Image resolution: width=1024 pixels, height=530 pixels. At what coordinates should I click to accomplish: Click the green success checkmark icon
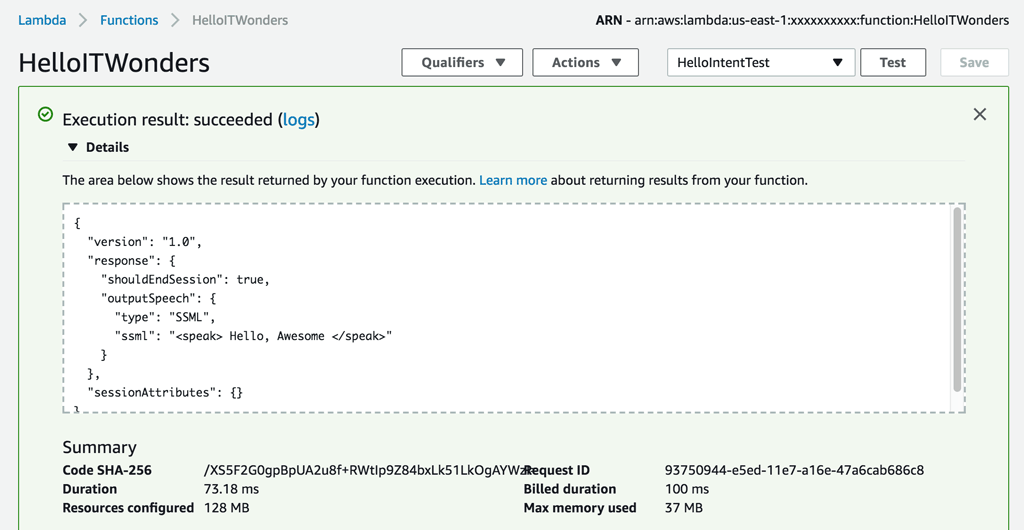(45, 115)
